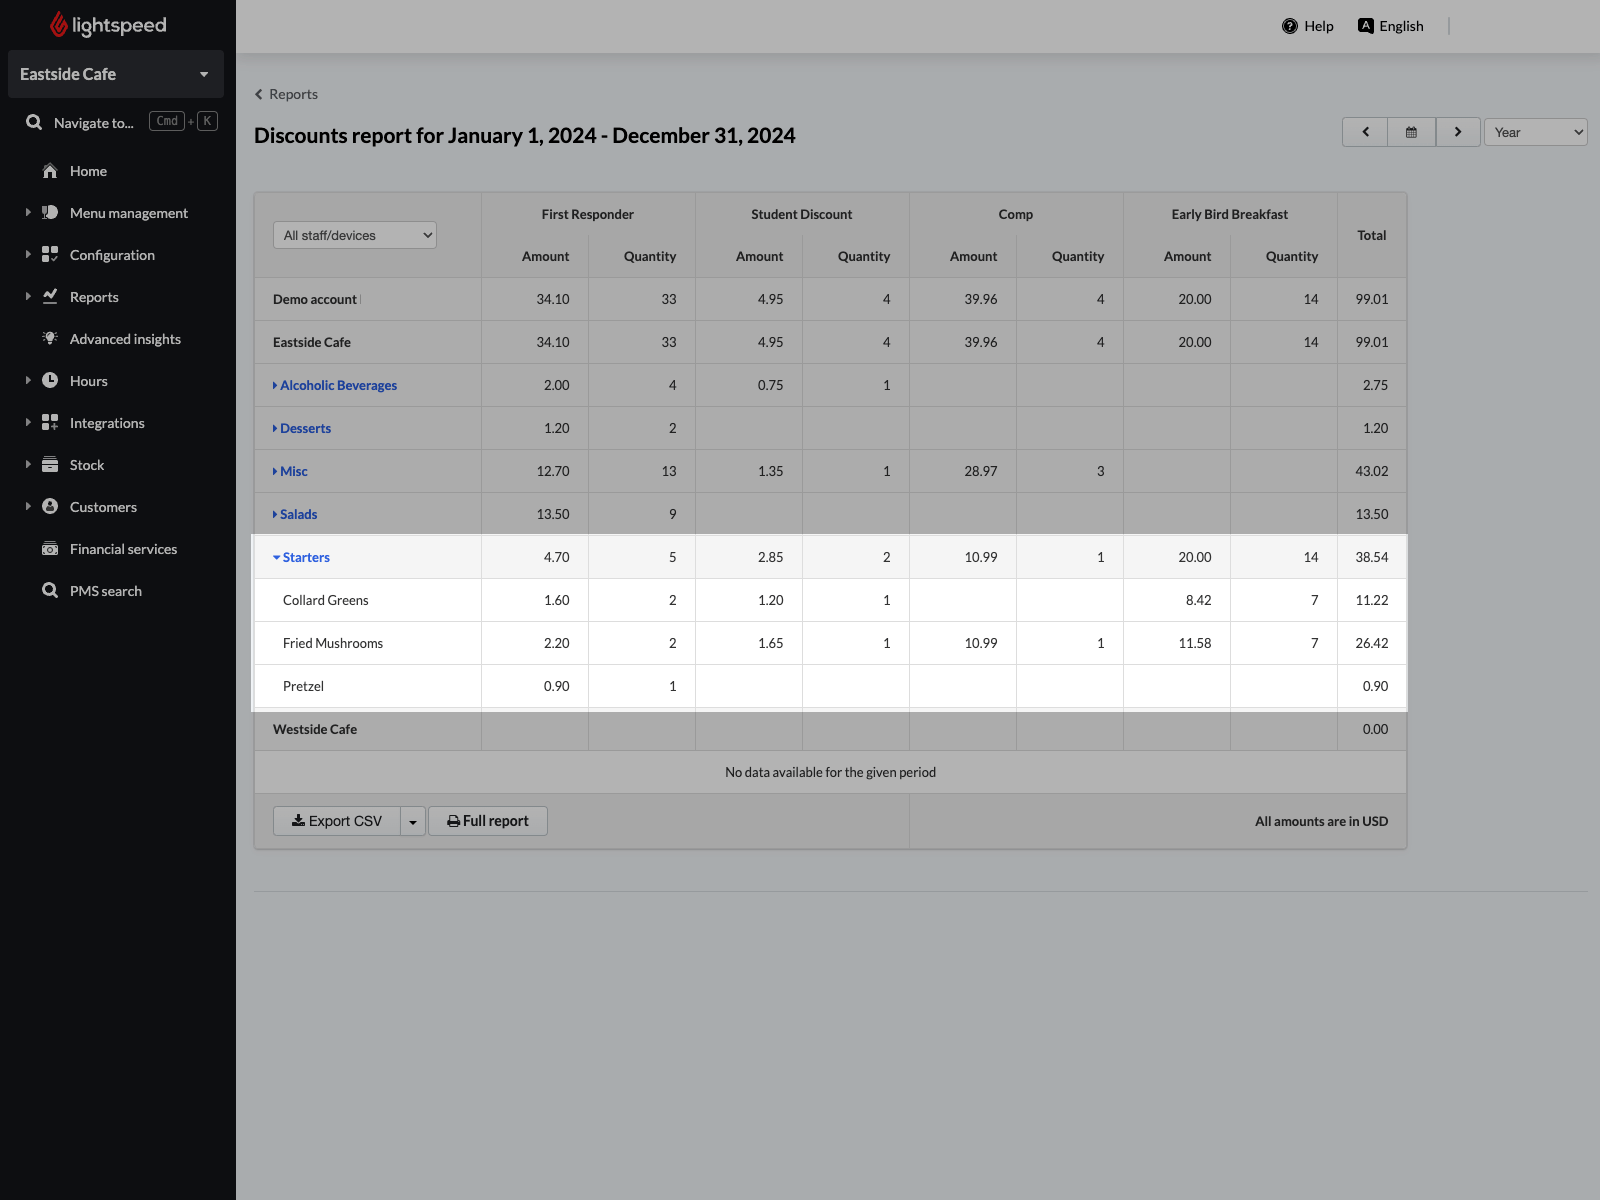Click the Demo account row label
This screenshot has height=1200, width=1600.
(315, 299)
